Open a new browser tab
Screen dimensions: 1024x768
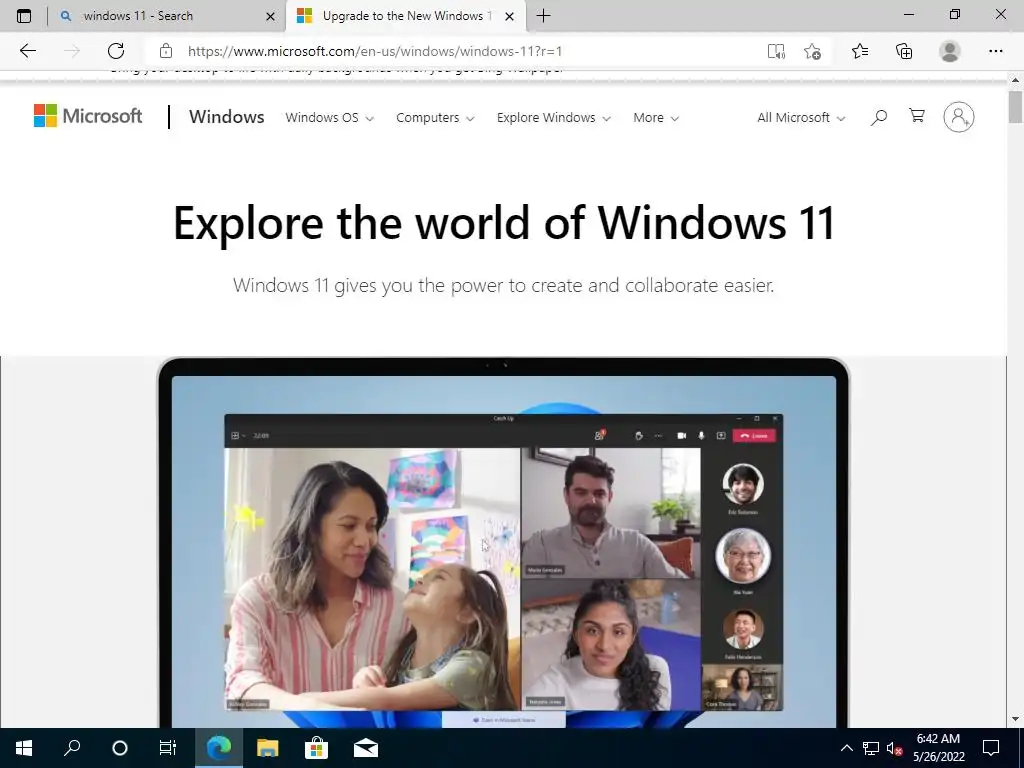click(543, 16)
